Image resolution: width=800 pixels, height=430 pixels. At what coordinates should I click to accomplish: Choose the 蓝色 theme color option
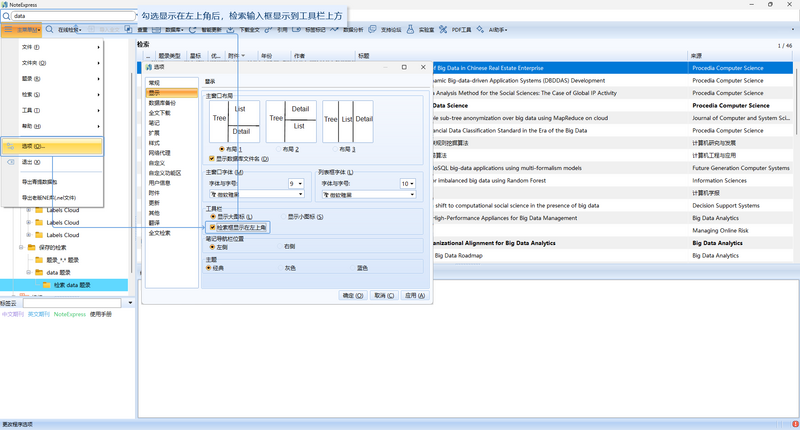[353, 268]
